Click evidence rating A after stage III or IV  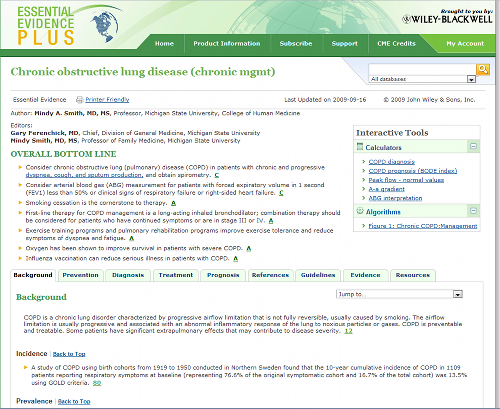click(271, 221)
